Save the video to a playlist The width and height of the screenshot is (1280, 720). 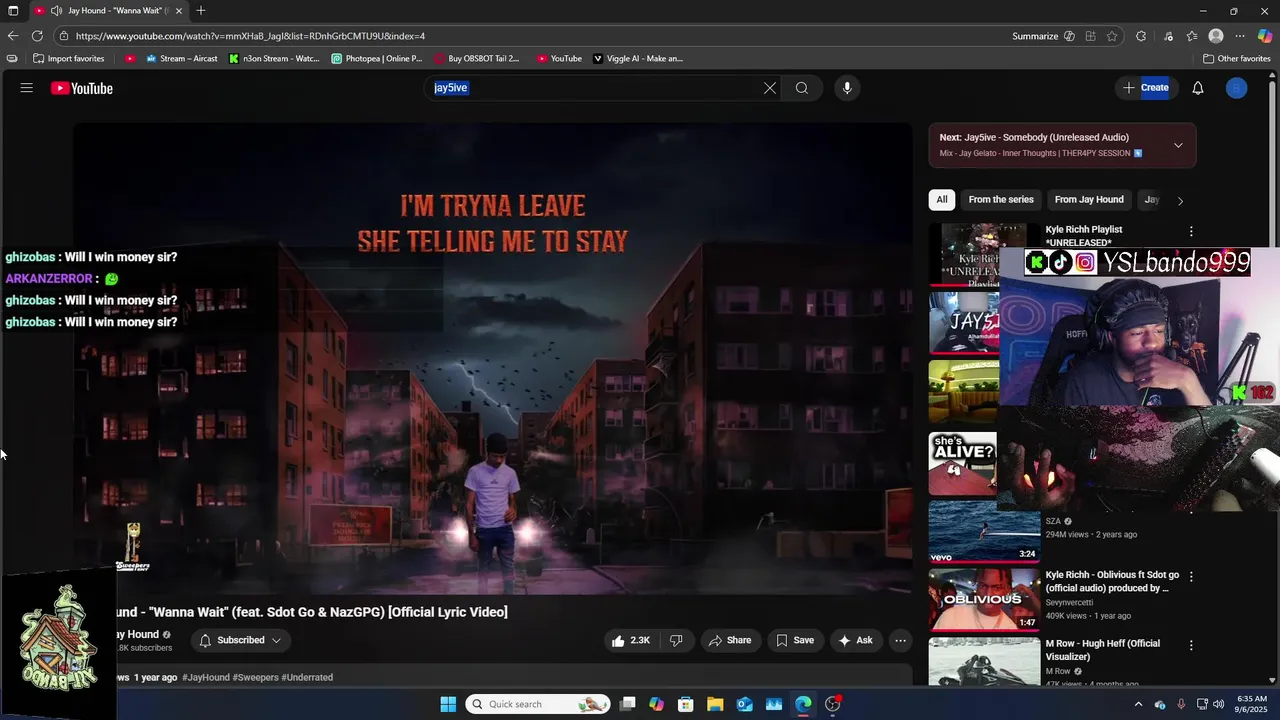pos(795,640)
